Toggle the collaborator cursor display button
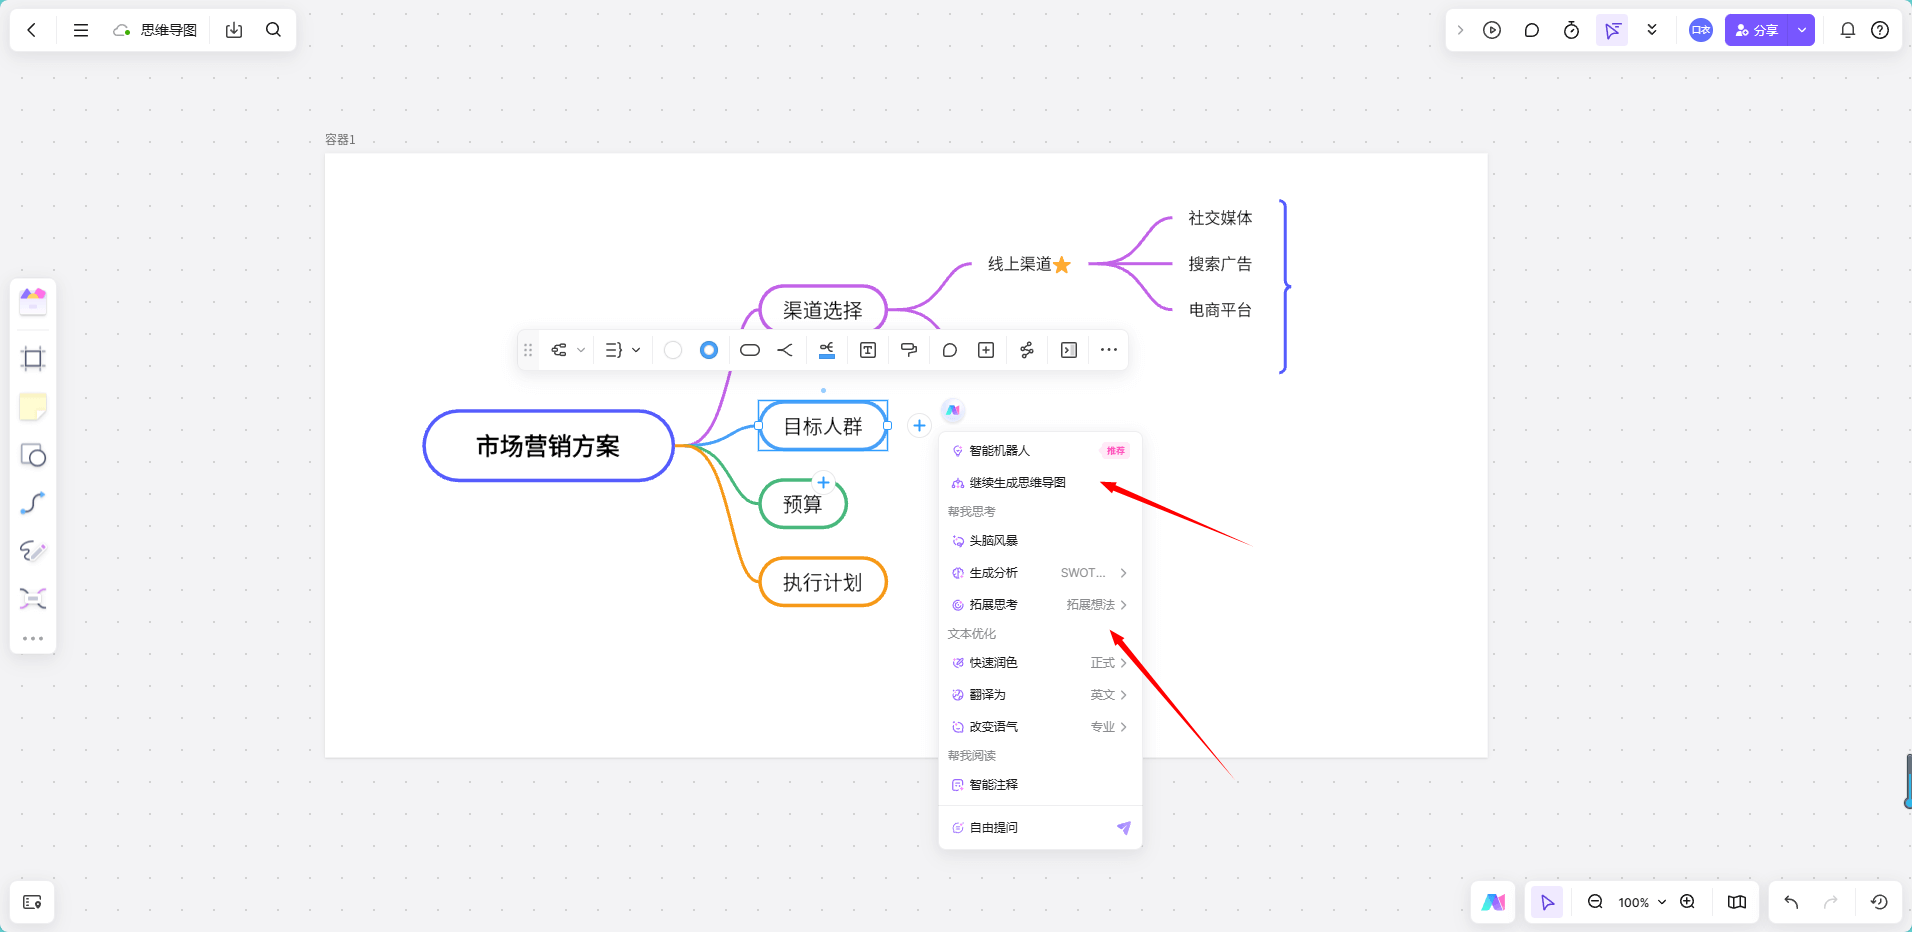The image size is (1912, 932). (1612, 30)
